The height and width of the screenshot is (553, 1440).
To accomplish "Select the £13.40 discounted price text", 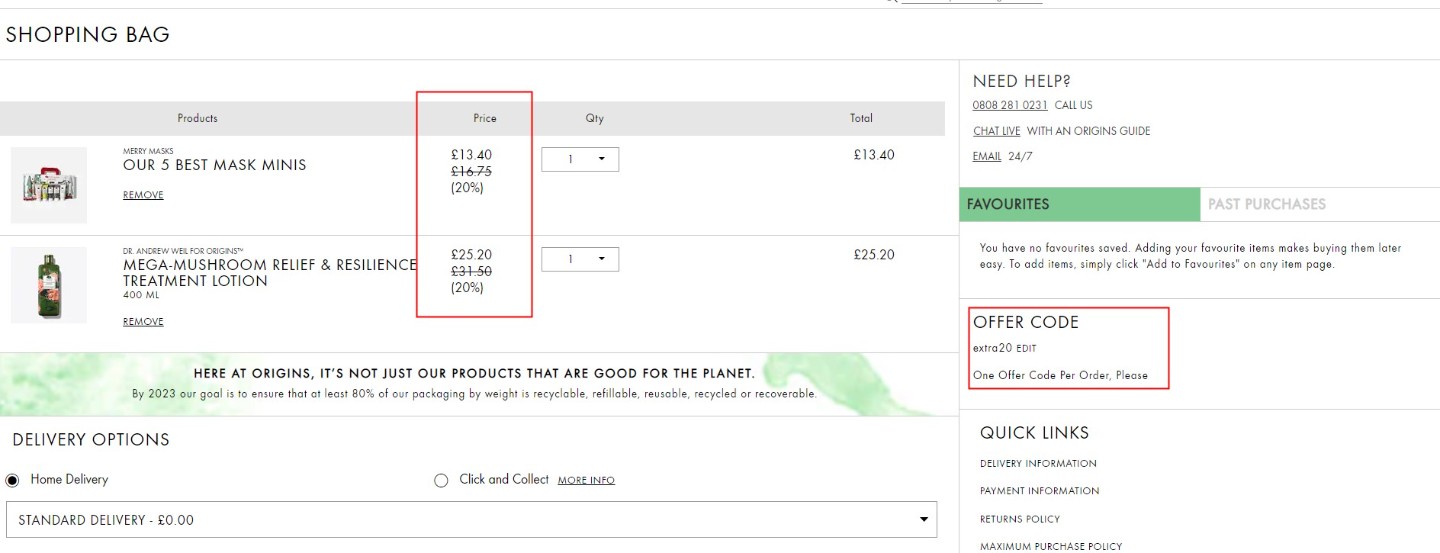I will (x=471, y=155).
